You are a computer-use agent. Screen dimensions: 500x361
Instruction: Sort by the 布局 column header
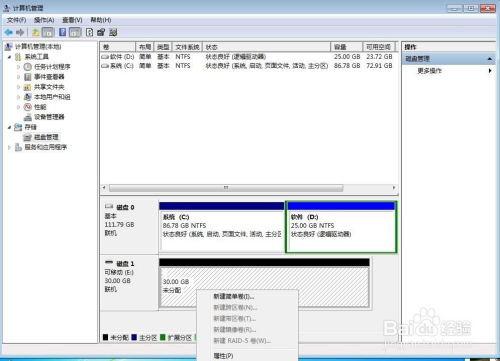point(145,47)
